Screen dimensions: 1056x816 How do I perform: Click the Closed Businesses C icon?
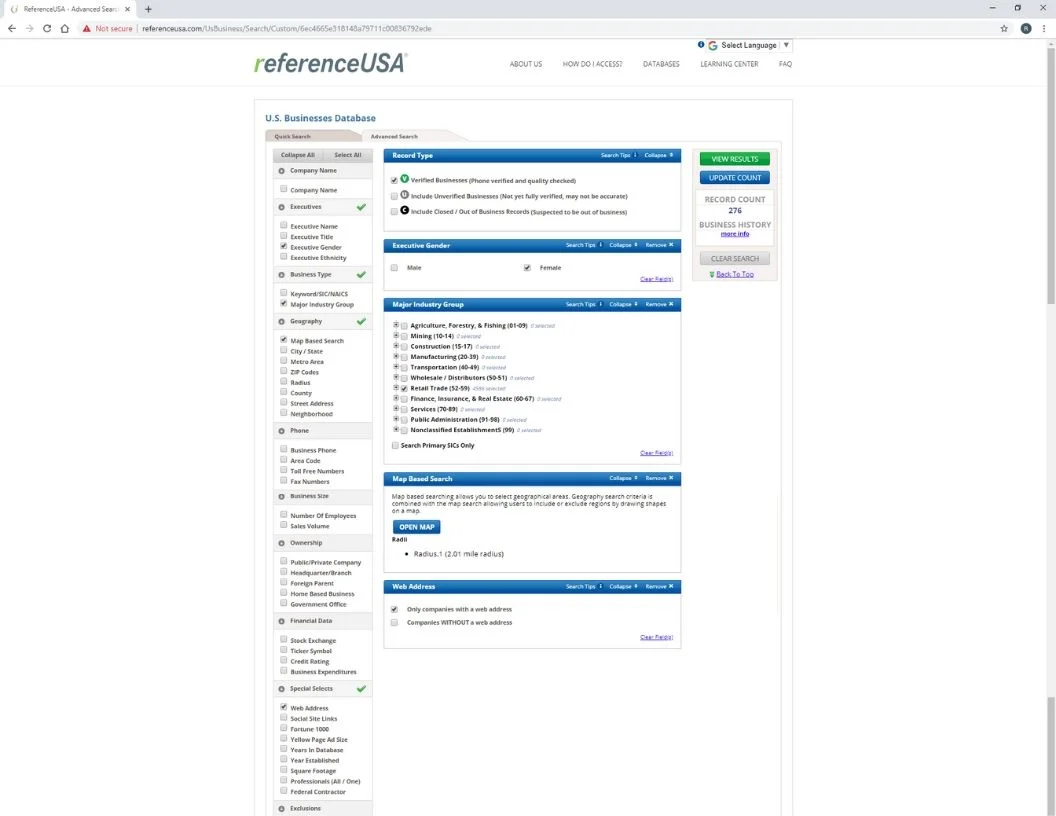(x=405, y=210)
